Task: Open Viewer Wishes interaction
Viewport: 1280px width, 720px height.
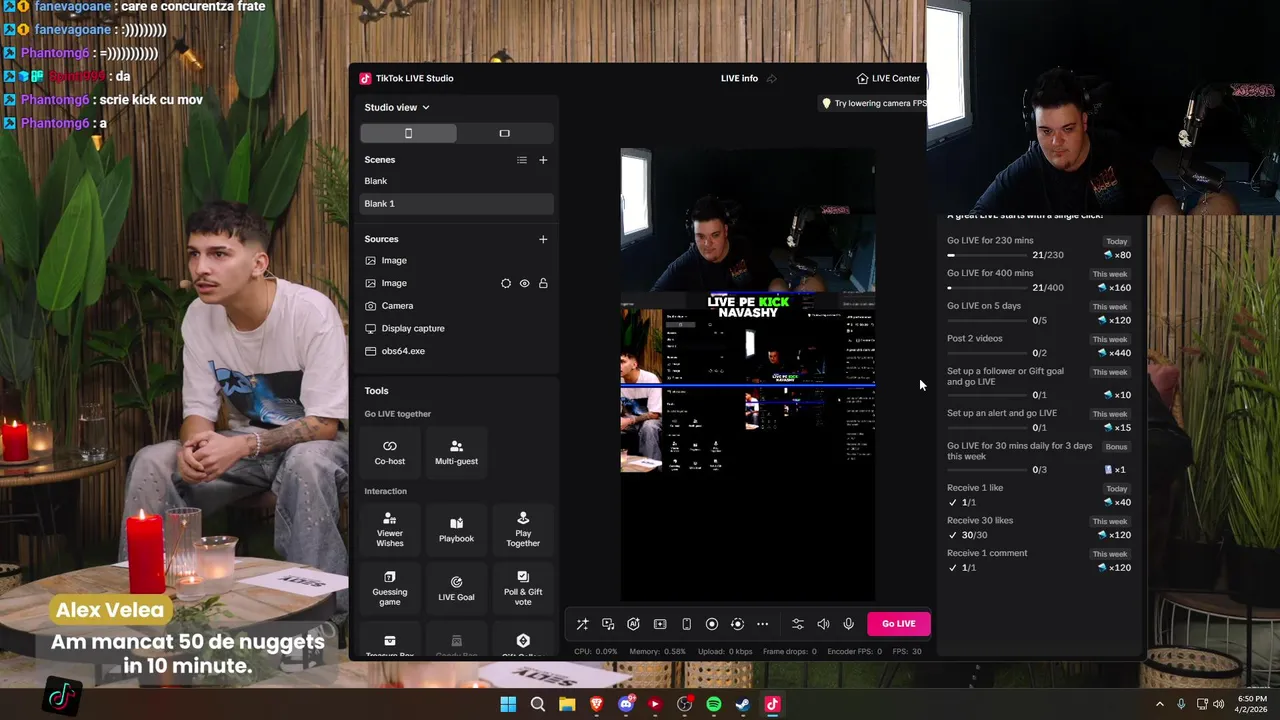Action: (x=390, y=529)
